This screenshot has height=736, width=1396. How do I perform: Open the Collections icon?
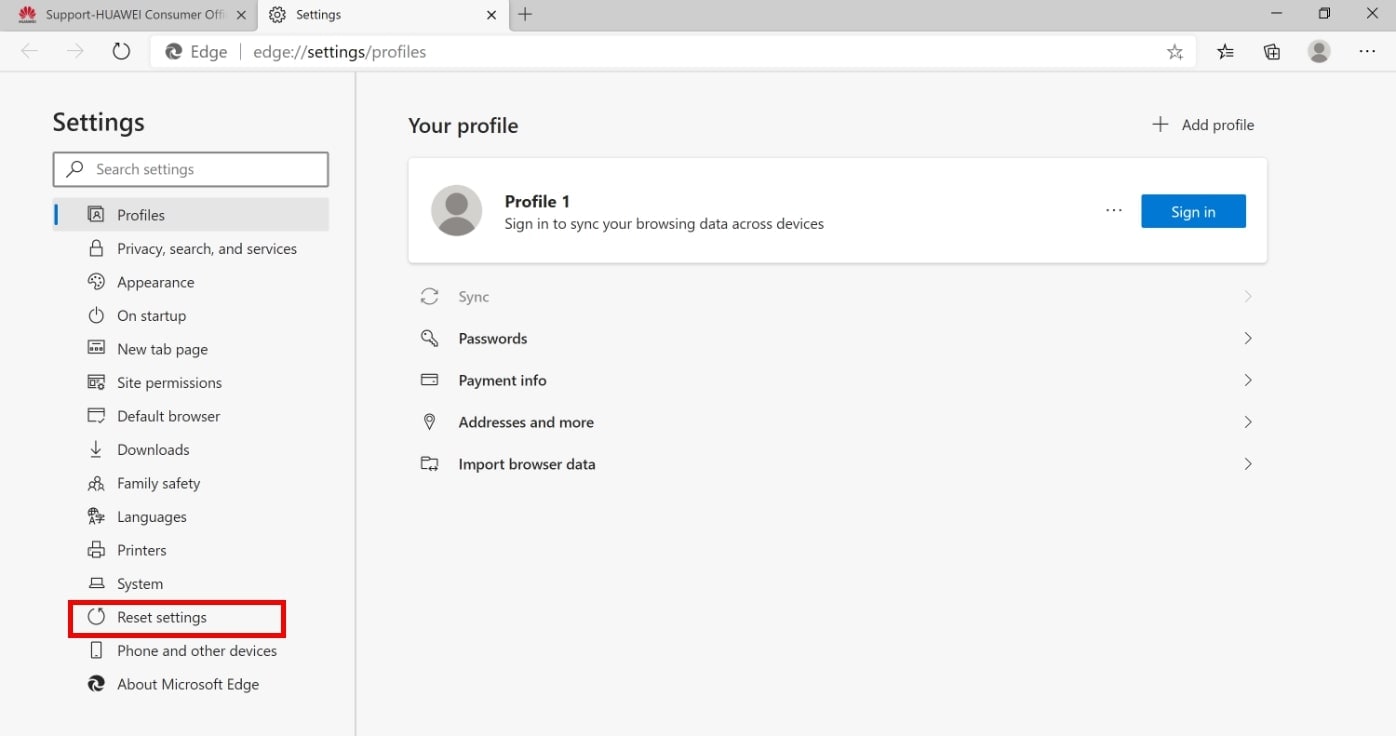click(1272, 52)
